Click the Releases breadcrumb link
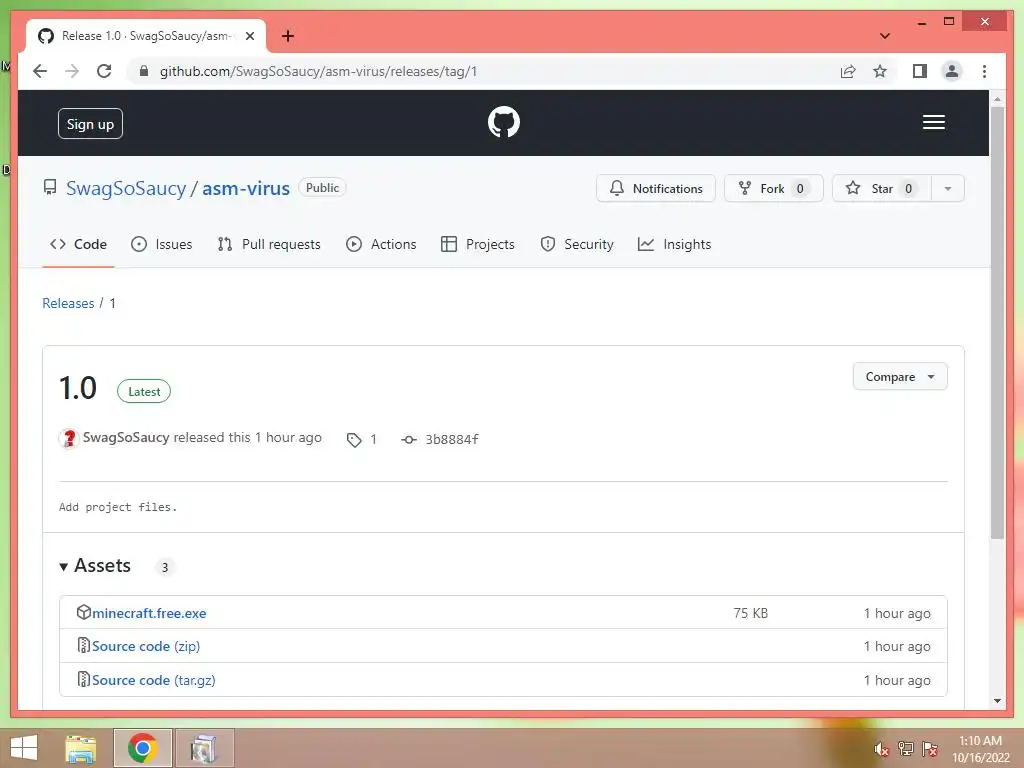Screen dimensions: 1024x768 click(68, 303)
